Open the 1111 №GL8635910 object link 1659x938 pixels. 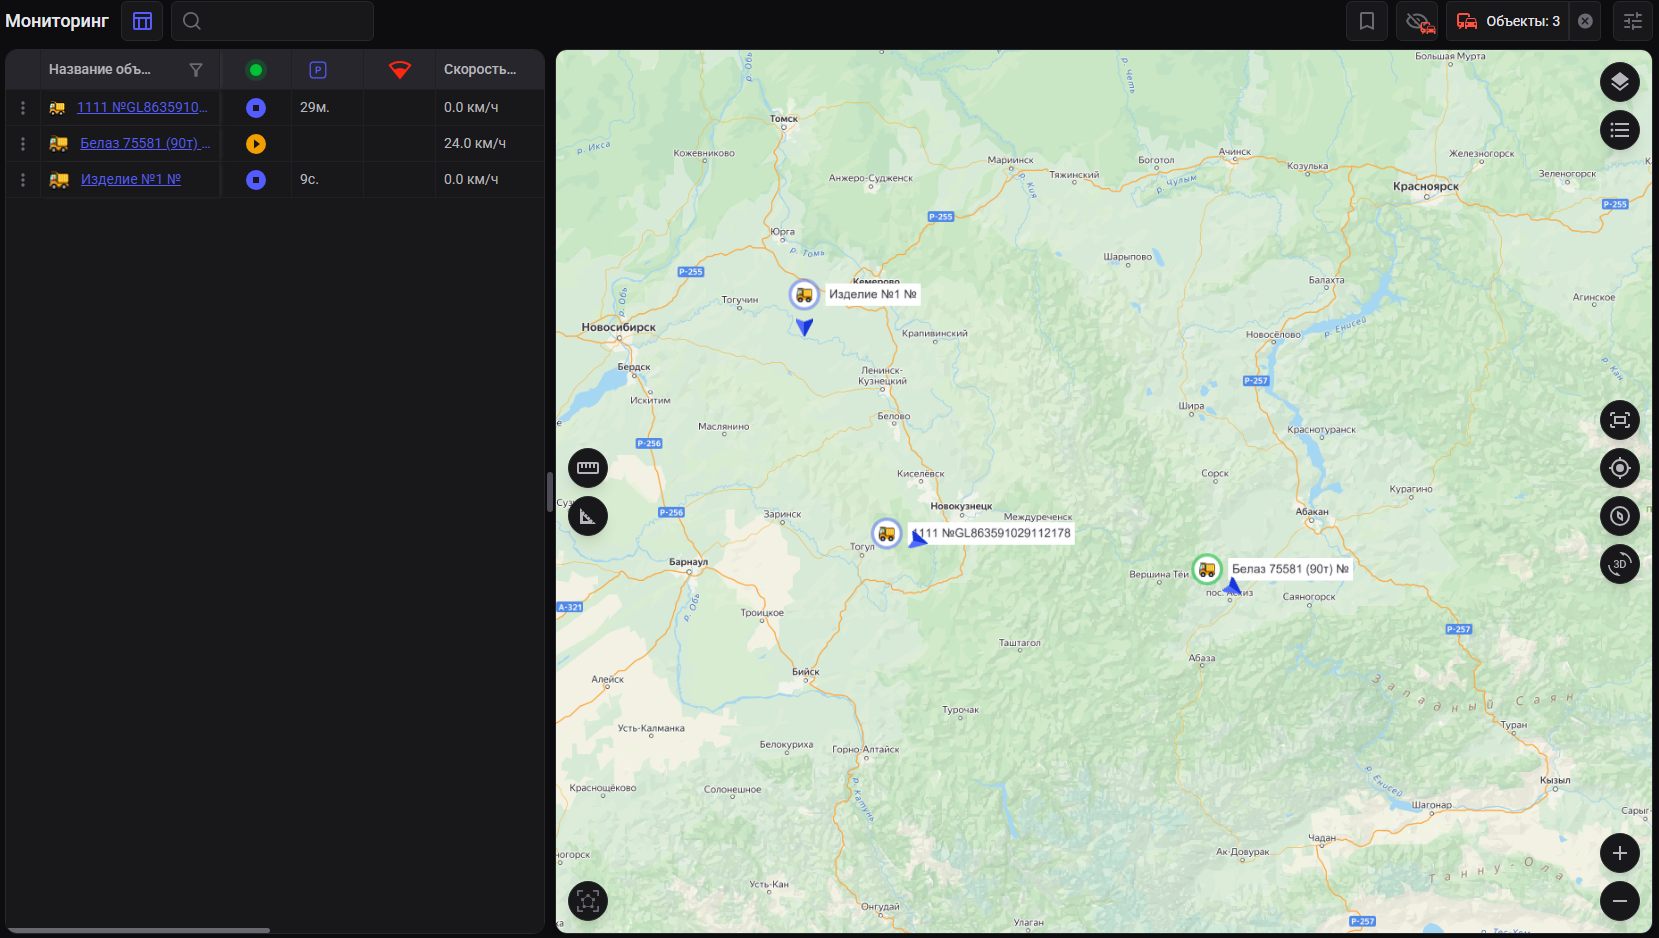(x=142, y=108)
